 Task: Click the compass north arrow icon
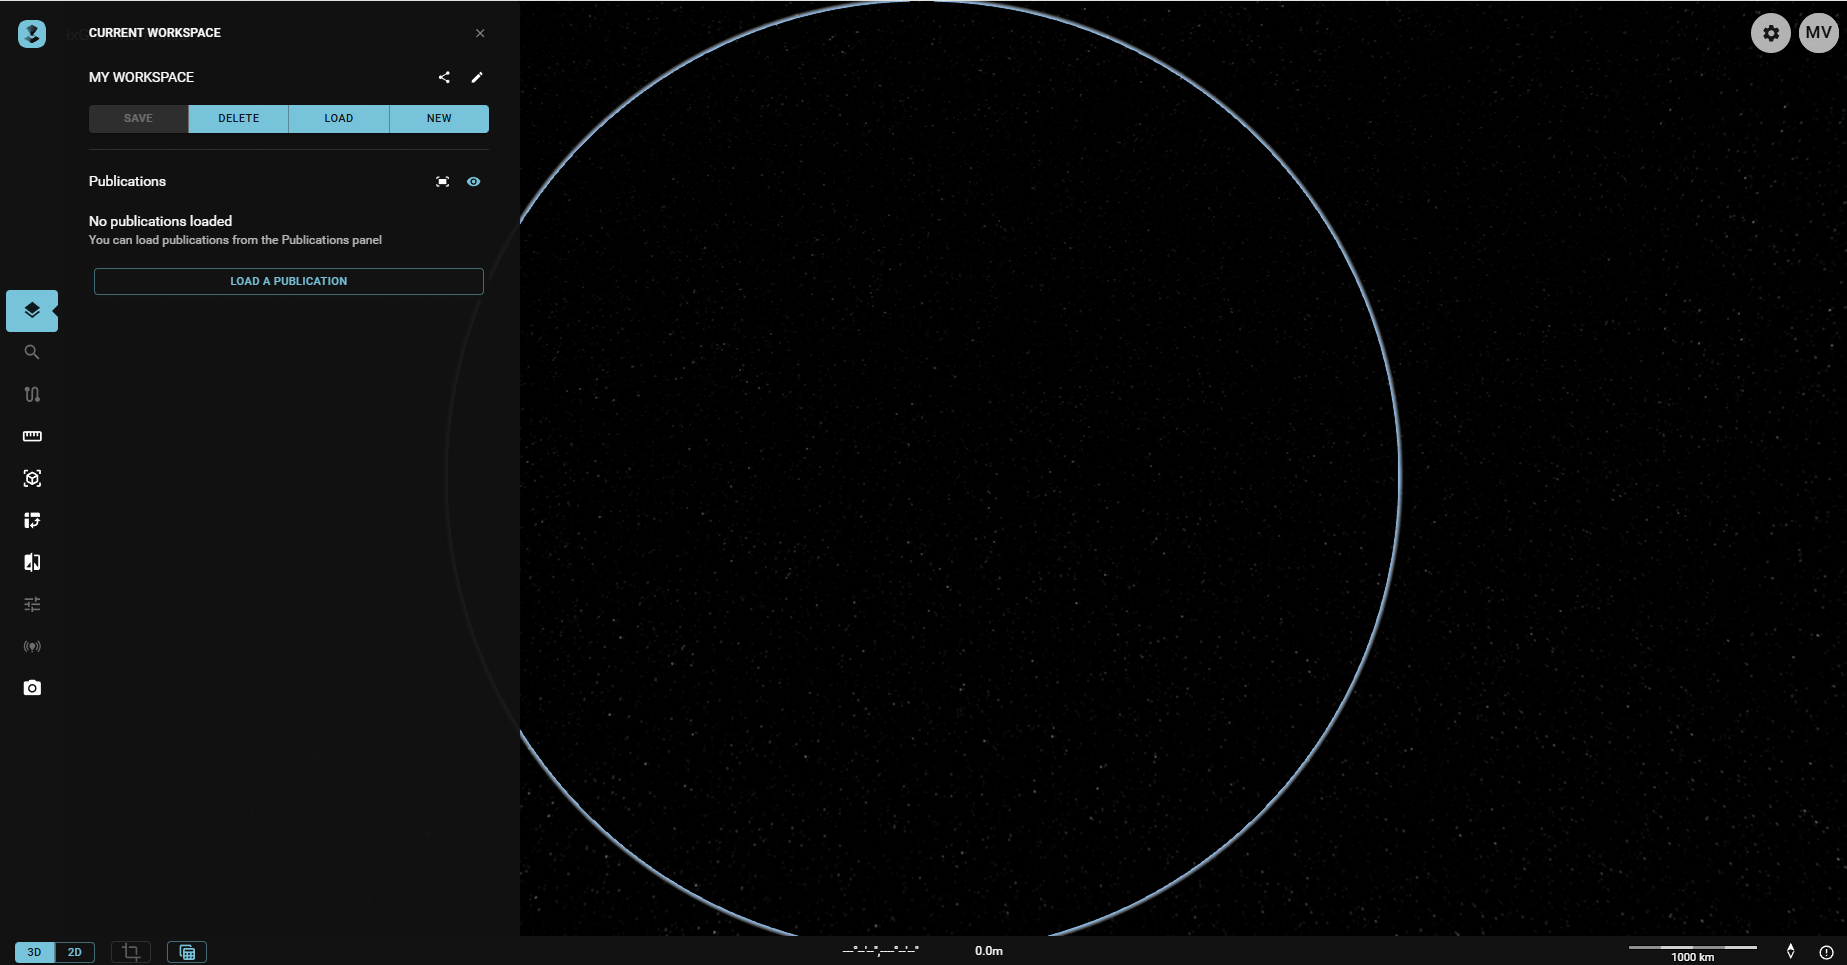click(1790, 951)
